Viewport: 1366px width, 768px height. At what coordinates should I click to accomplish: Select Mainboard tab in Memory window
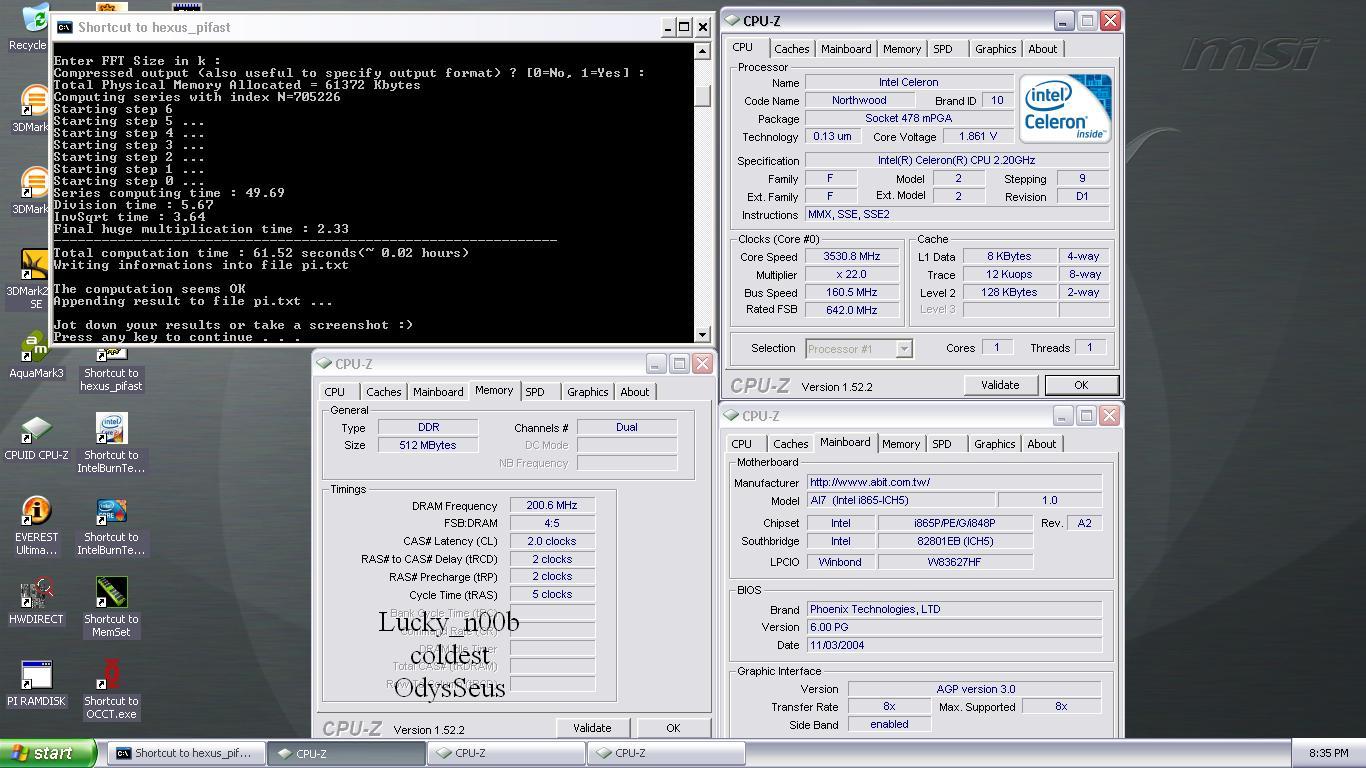(x=438, y=392)
